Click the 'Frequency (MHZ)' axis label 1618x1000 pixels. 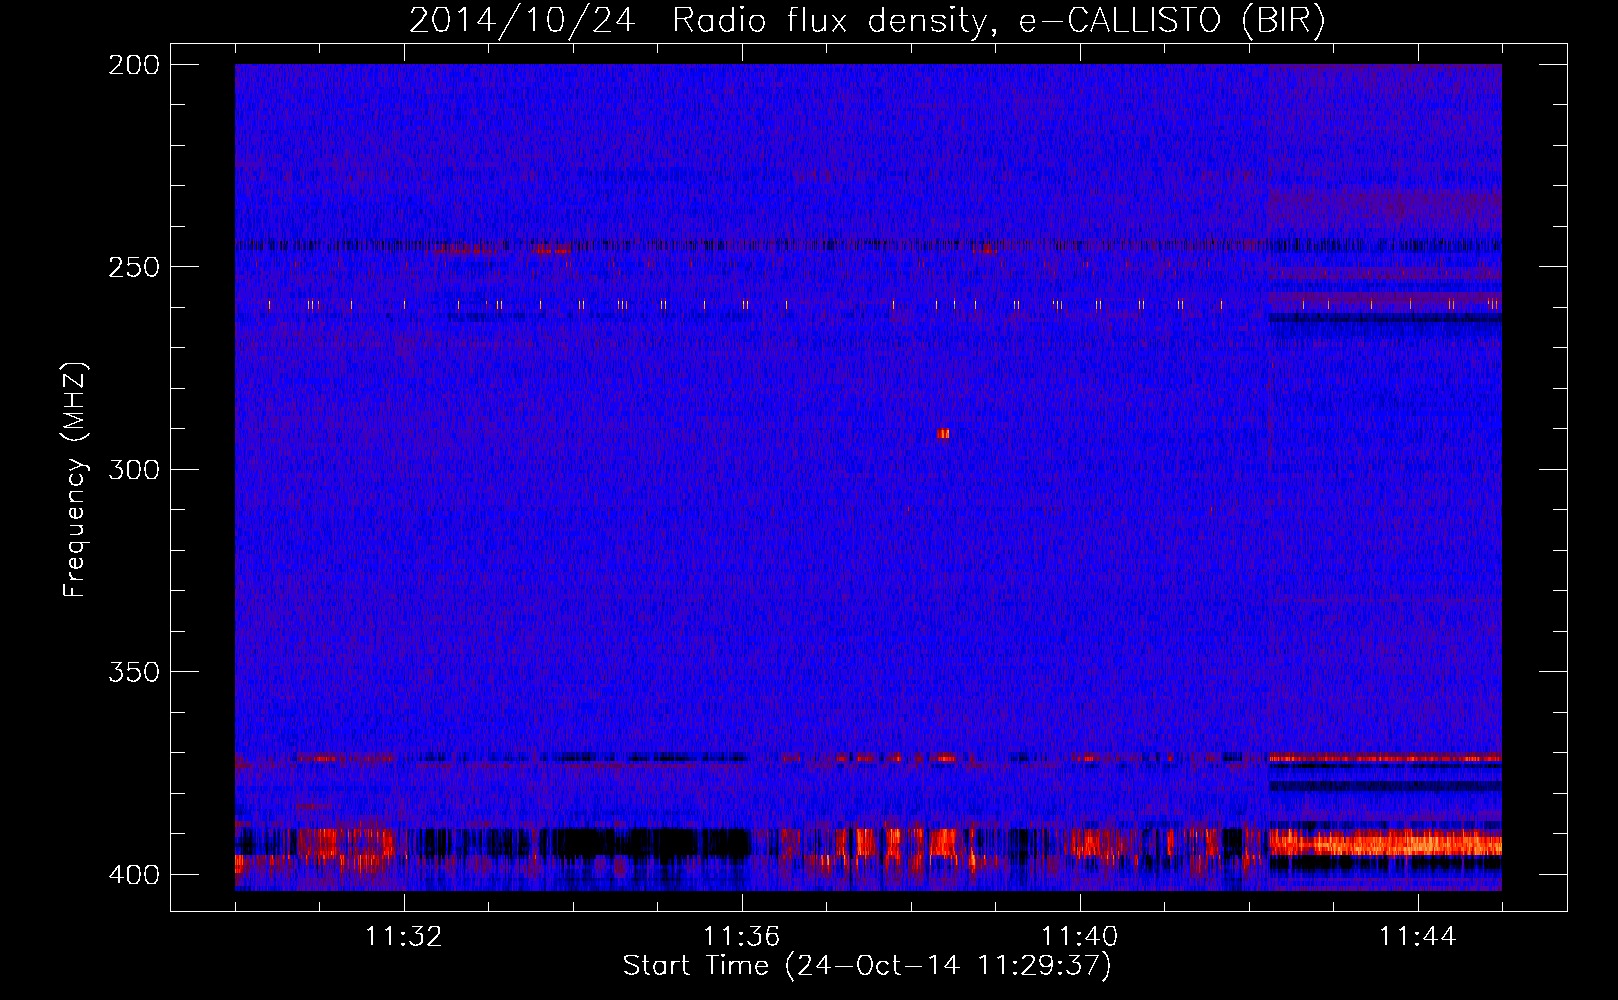(x=75, y=479)
